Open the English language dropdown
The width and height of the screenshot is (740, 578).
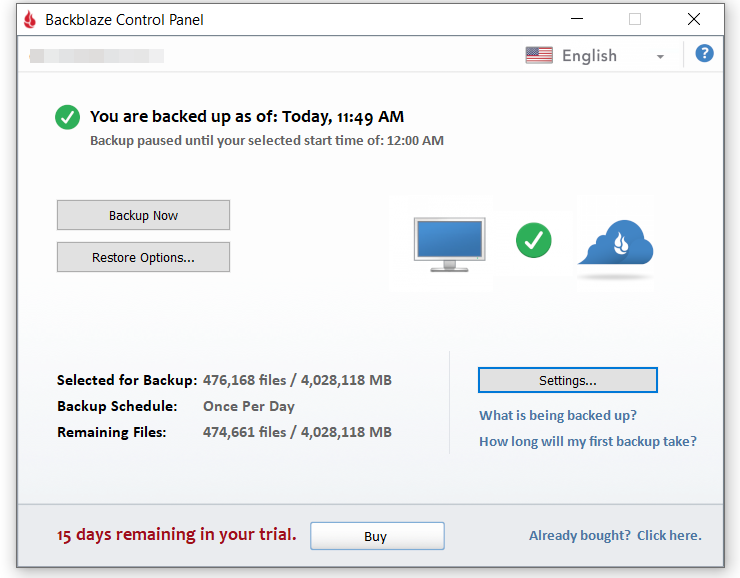coord(589,56)
